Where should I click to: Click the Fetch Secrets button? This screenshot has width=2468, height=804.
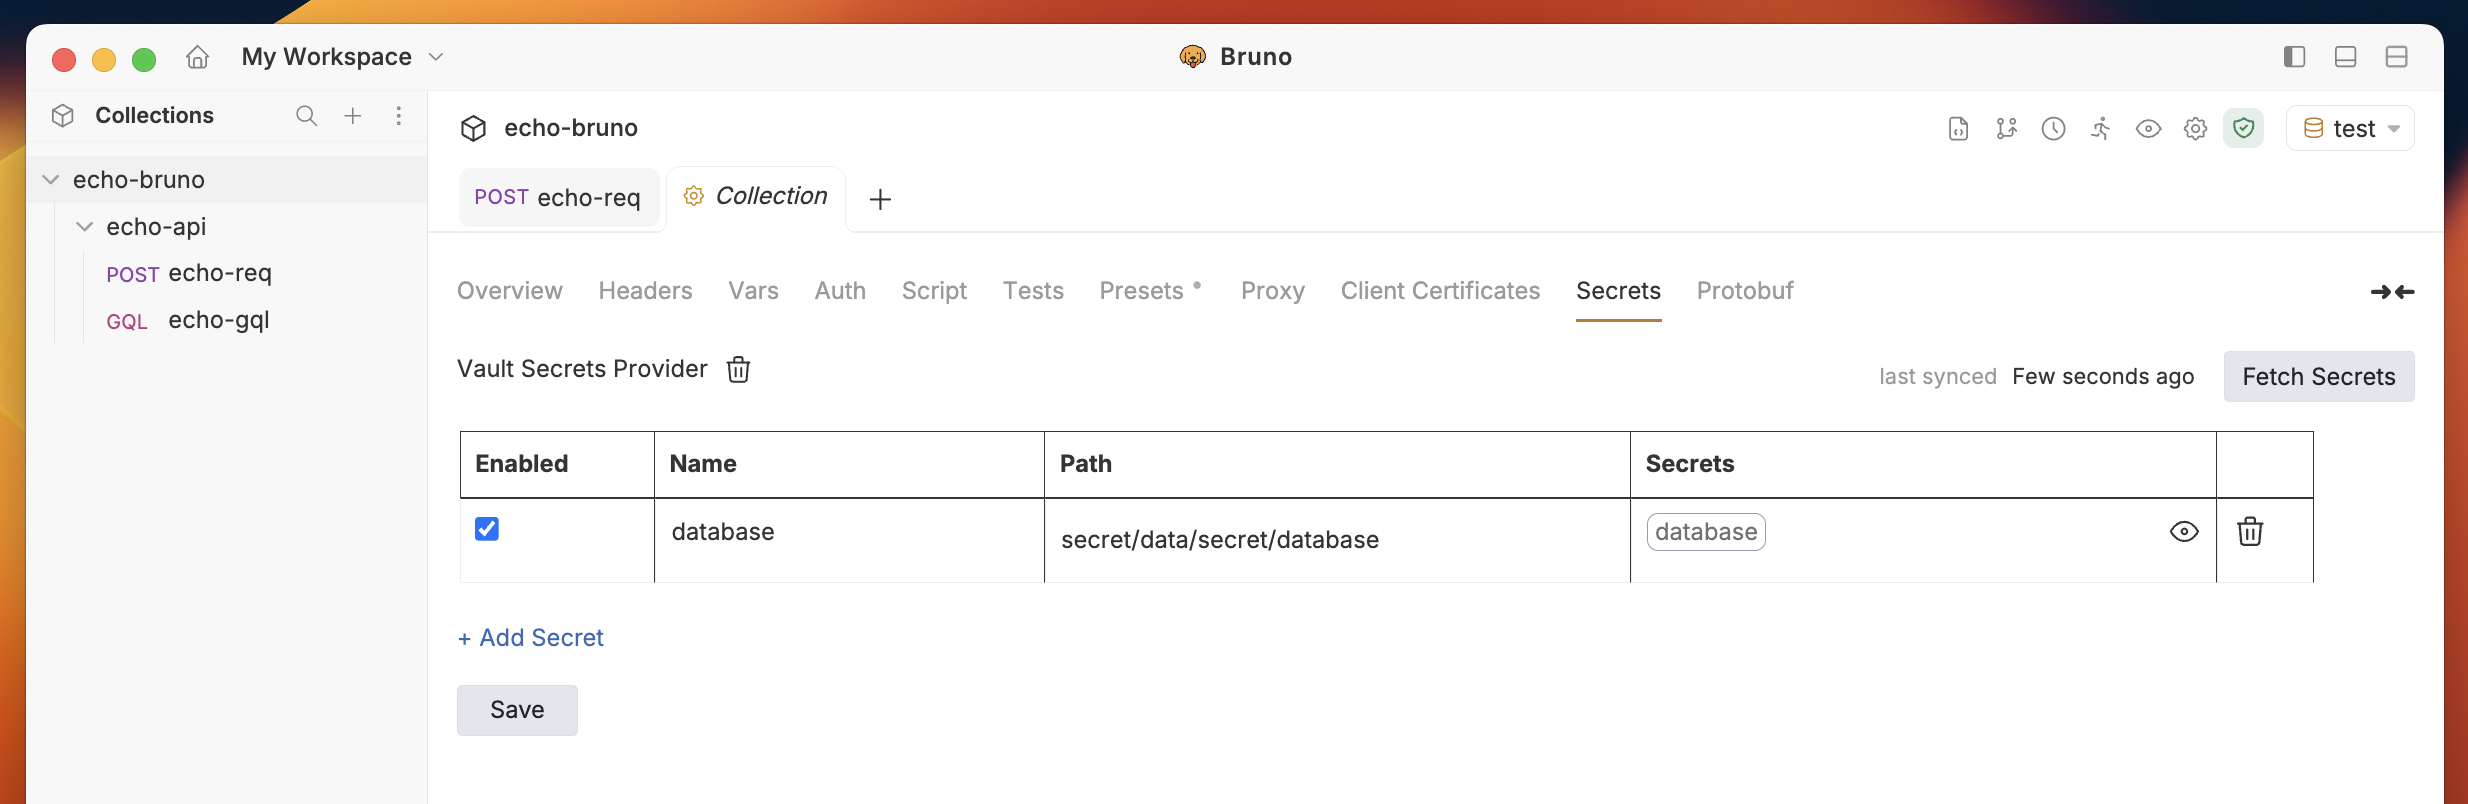pyautogui.click(x=2319, y=377)
